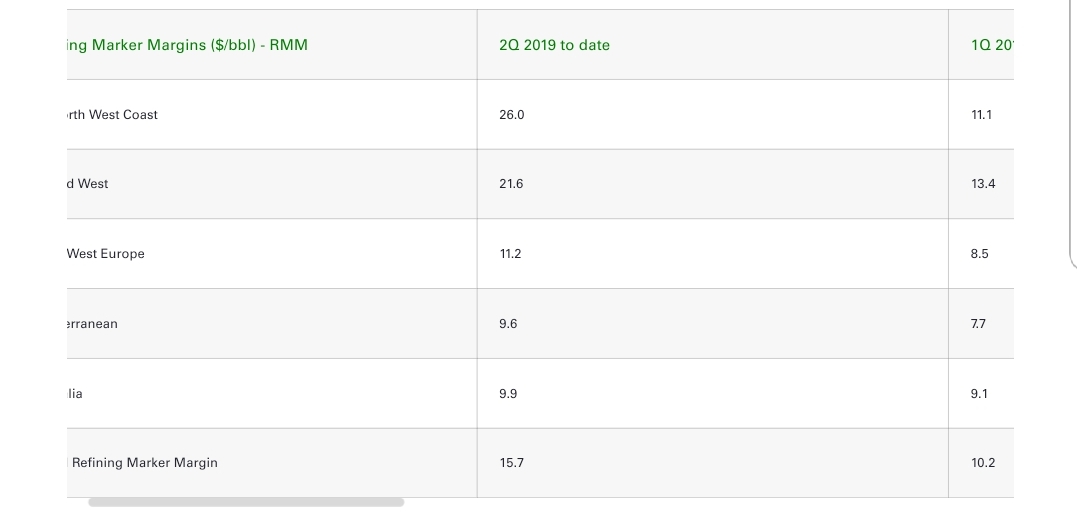Screen dimensions: 1077x525
Task: Select the 21.6 value in Mid West row
Action: click(x=511, y=184)
